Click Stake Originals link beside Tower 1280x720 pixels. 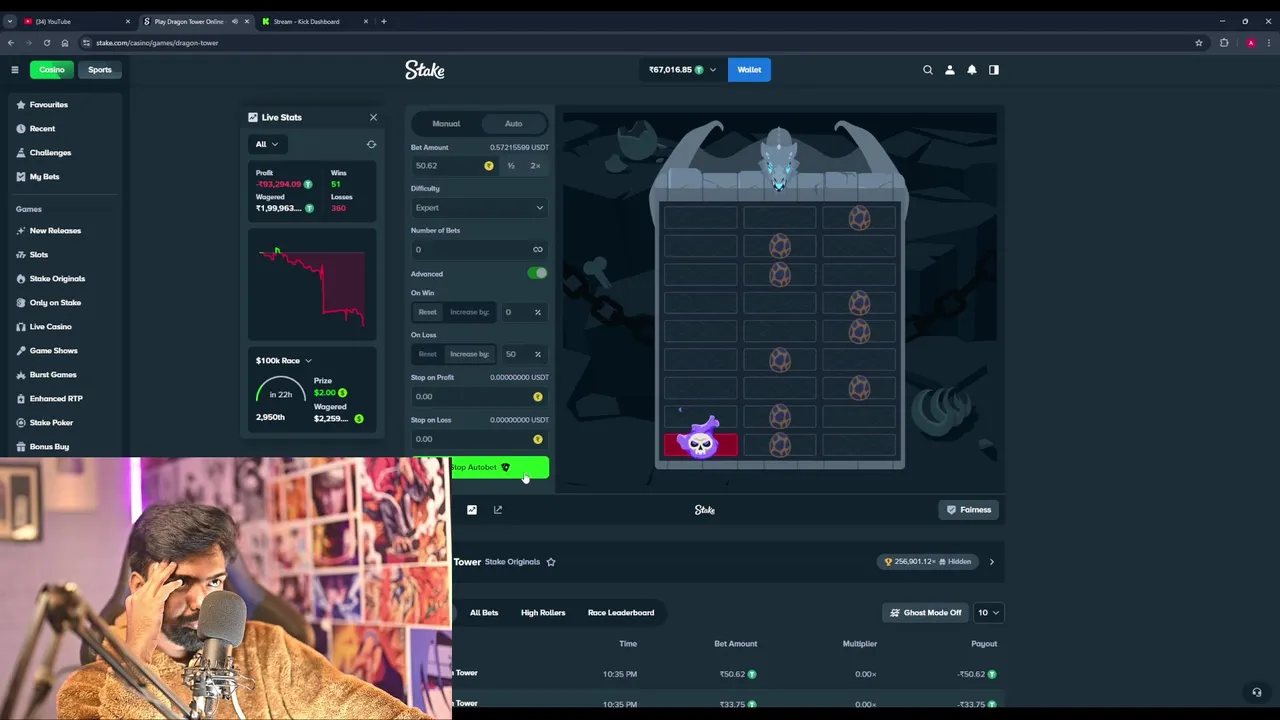(512, 562)
